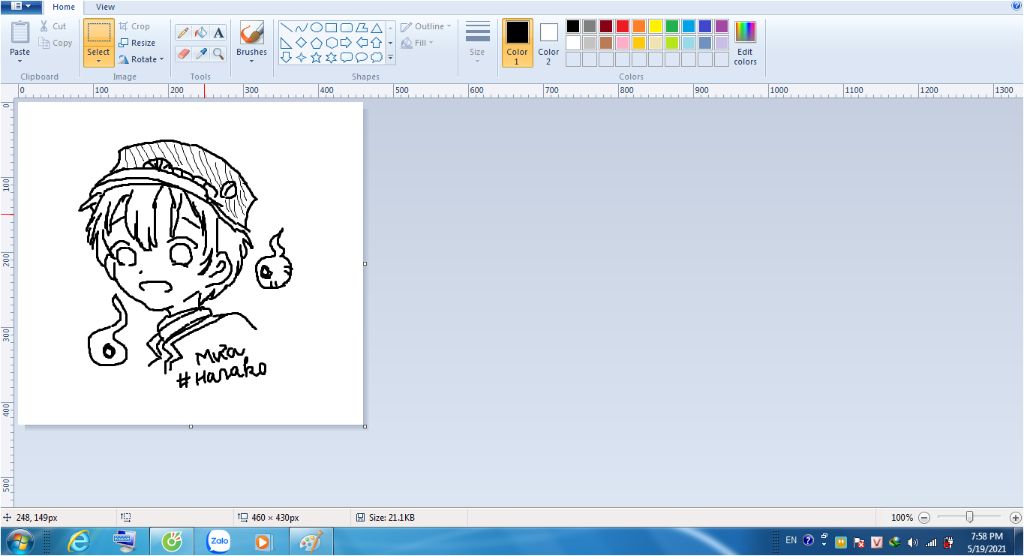Click the canvas bottom-right corner handle
Image resolution: width=1024 pixels, height=556 pixels.
tap(365, 427)
